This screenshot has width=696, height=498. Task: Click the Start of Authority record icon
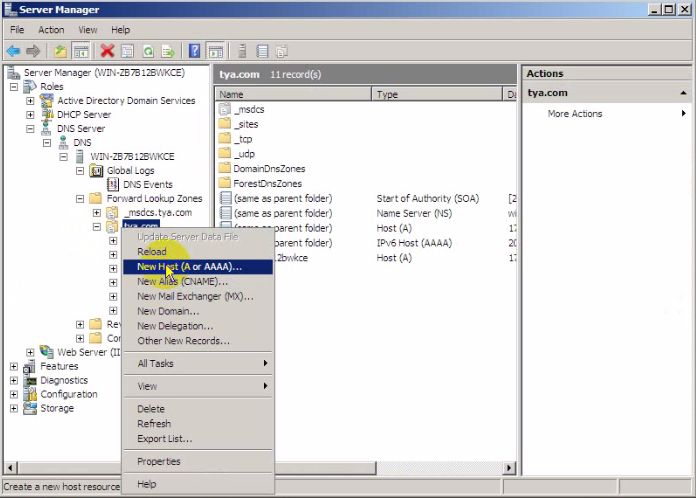tap(225, 198)
